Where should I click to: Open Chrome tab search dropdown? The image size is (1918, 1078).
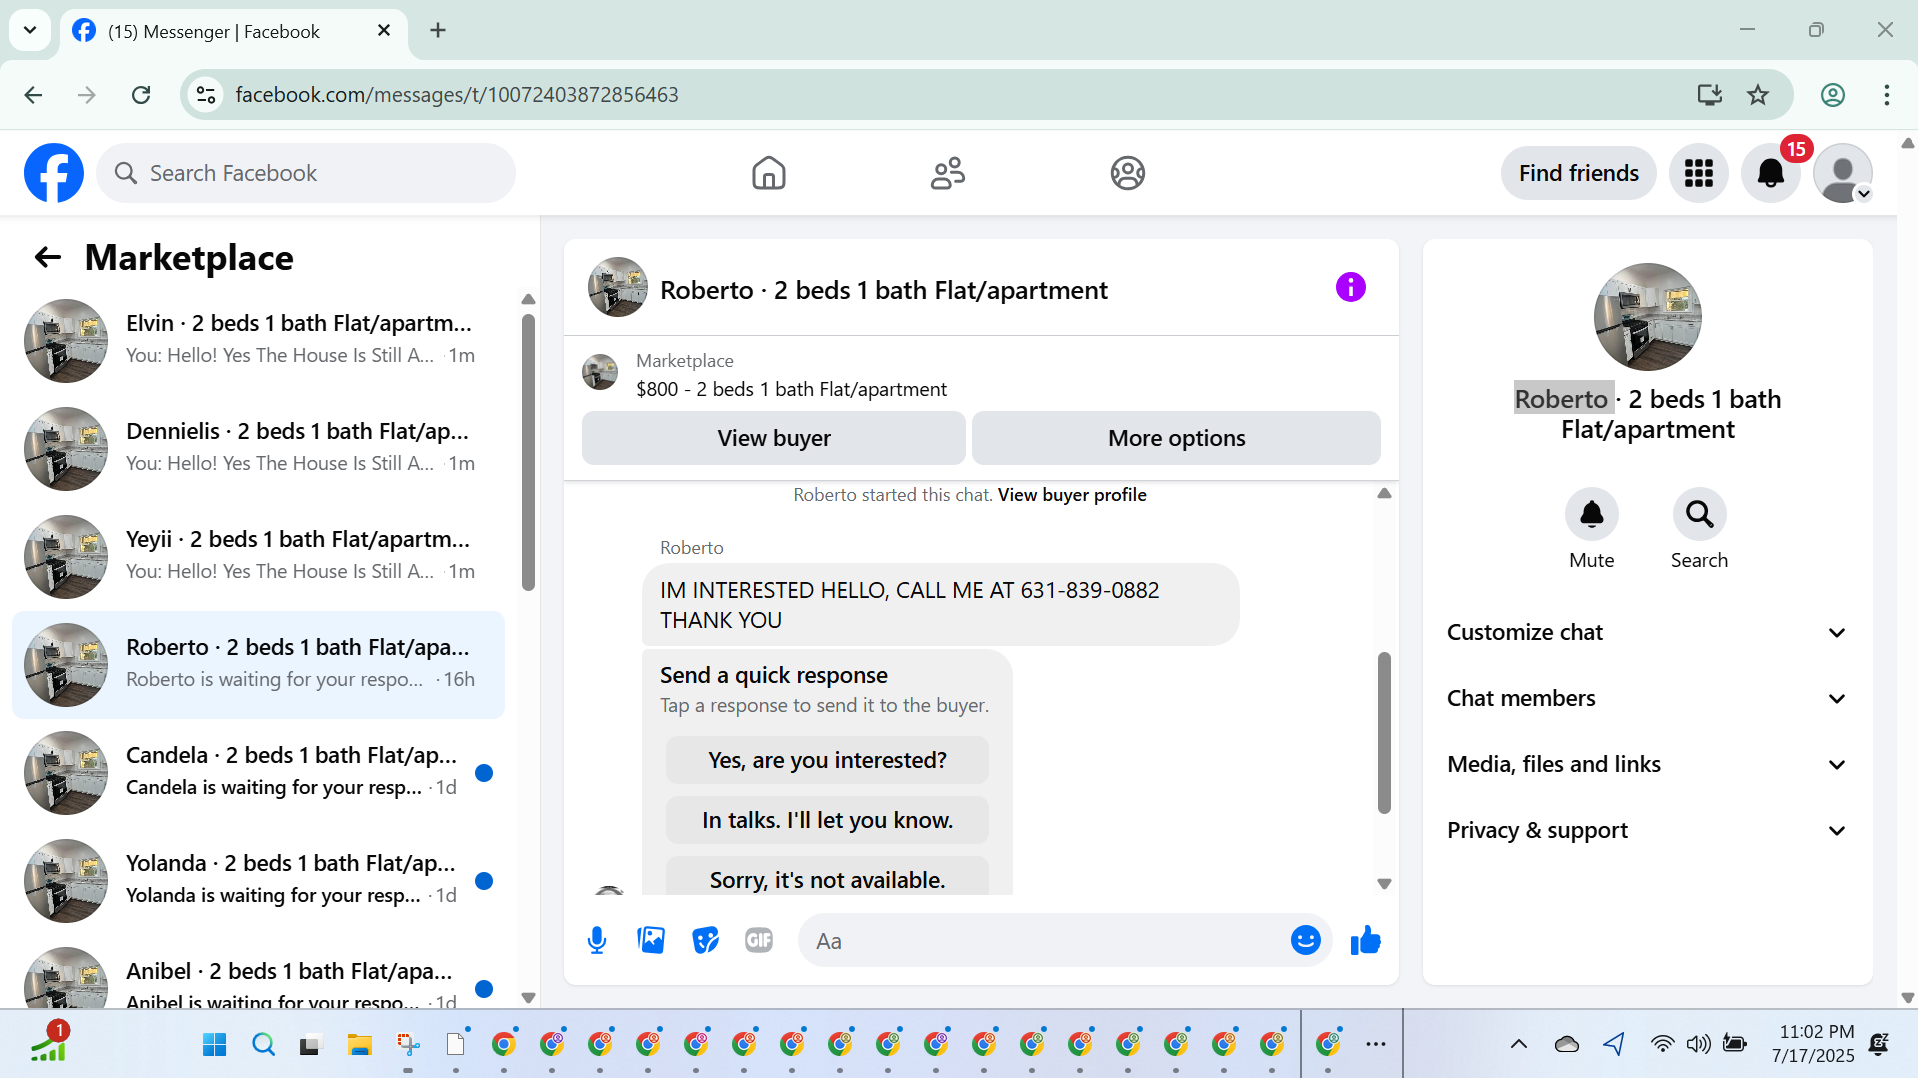[x=30, y=30]
